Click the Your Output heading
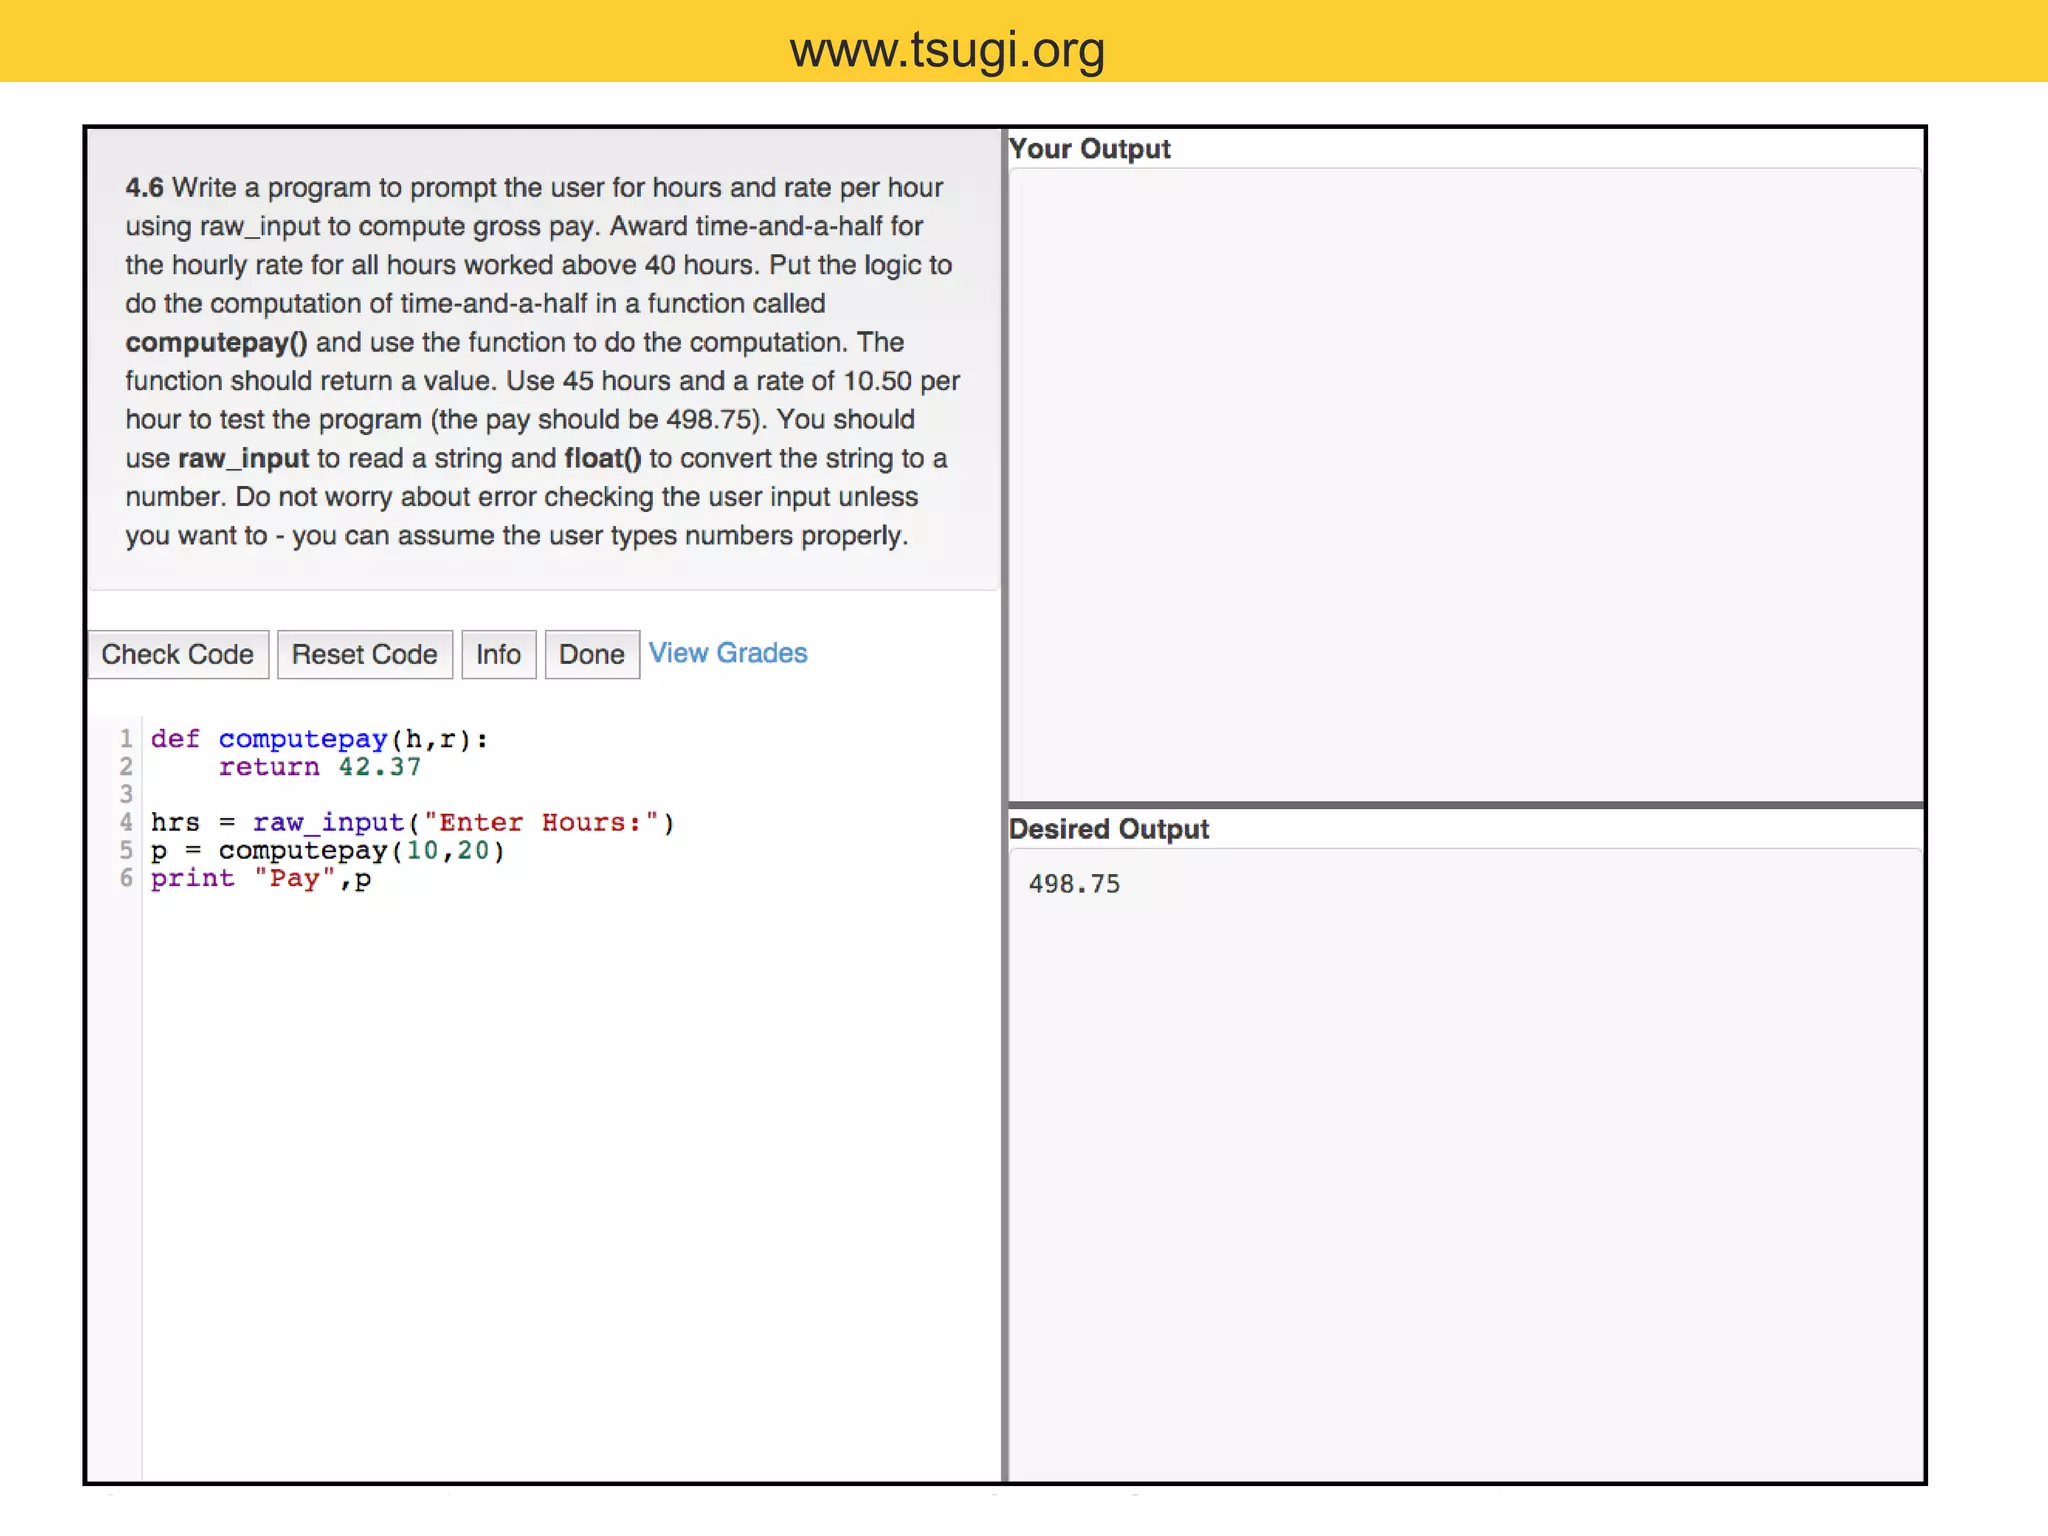Viewport: 2048px width, 1536px height. pyautogui.click(x=1090, y=149)
